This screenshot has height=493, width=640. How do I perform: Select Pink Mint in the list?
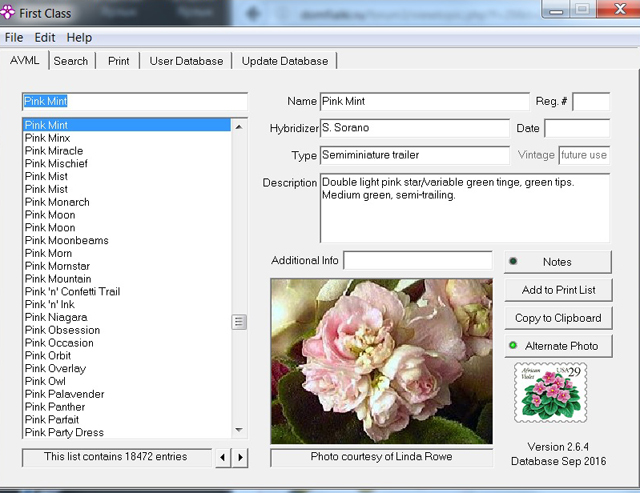(127, 125)
